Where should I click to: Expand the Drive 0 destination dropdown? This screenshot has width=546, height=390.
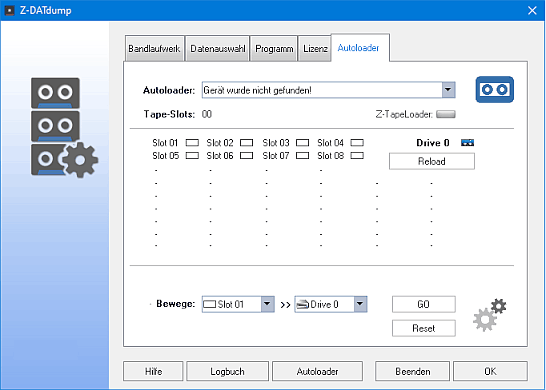tap(360, 304)
